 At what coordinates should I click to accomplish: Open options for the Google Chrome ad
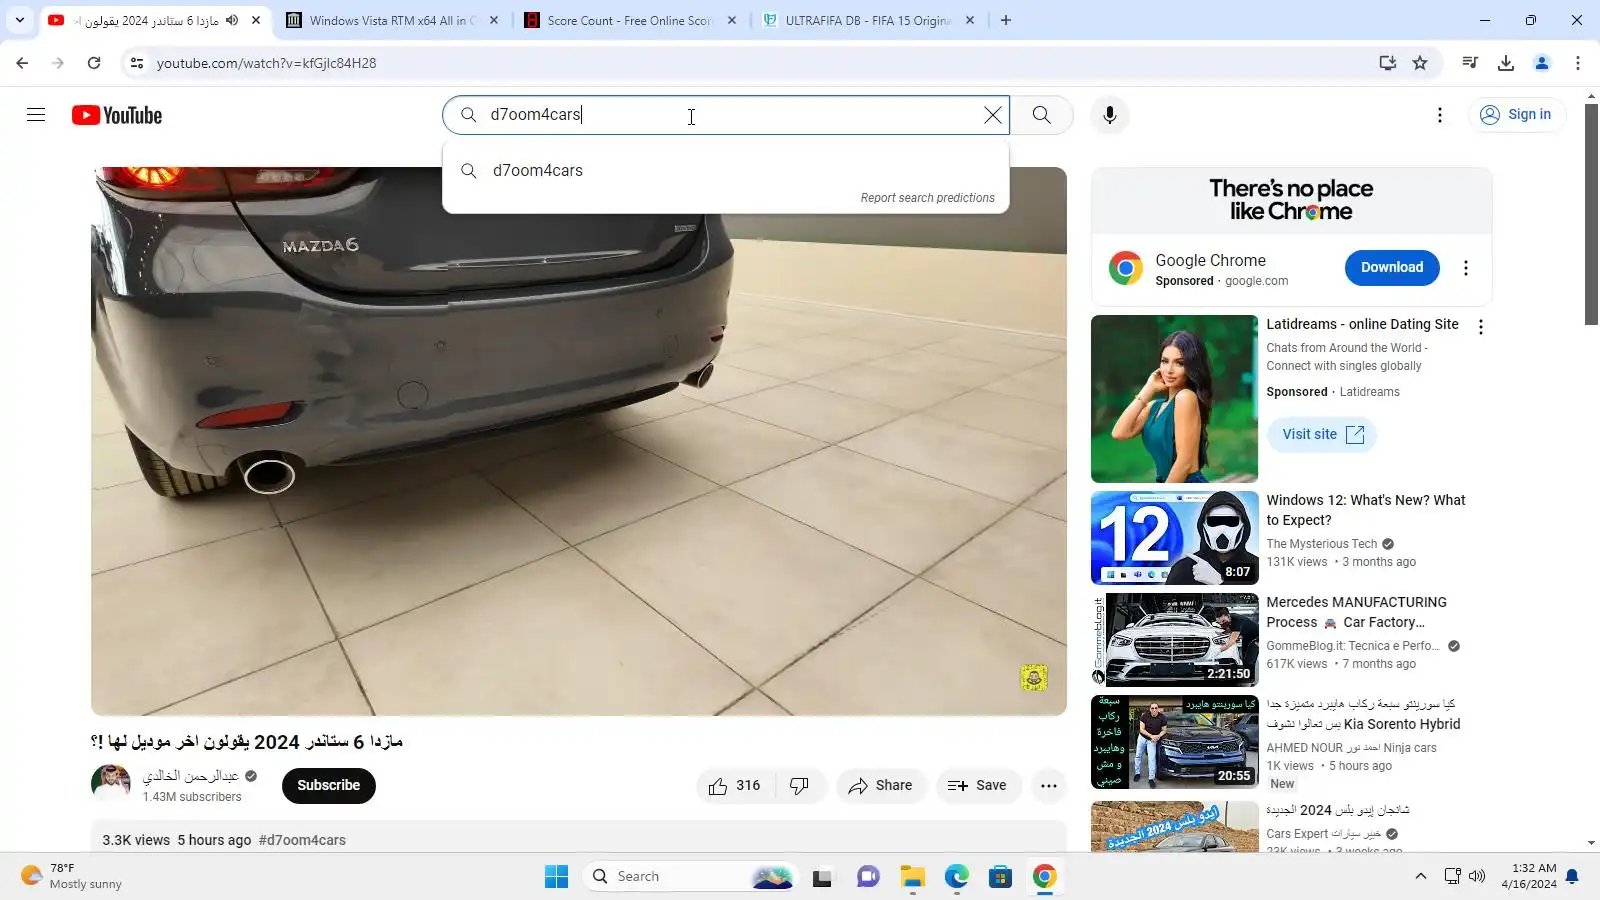1466,268
